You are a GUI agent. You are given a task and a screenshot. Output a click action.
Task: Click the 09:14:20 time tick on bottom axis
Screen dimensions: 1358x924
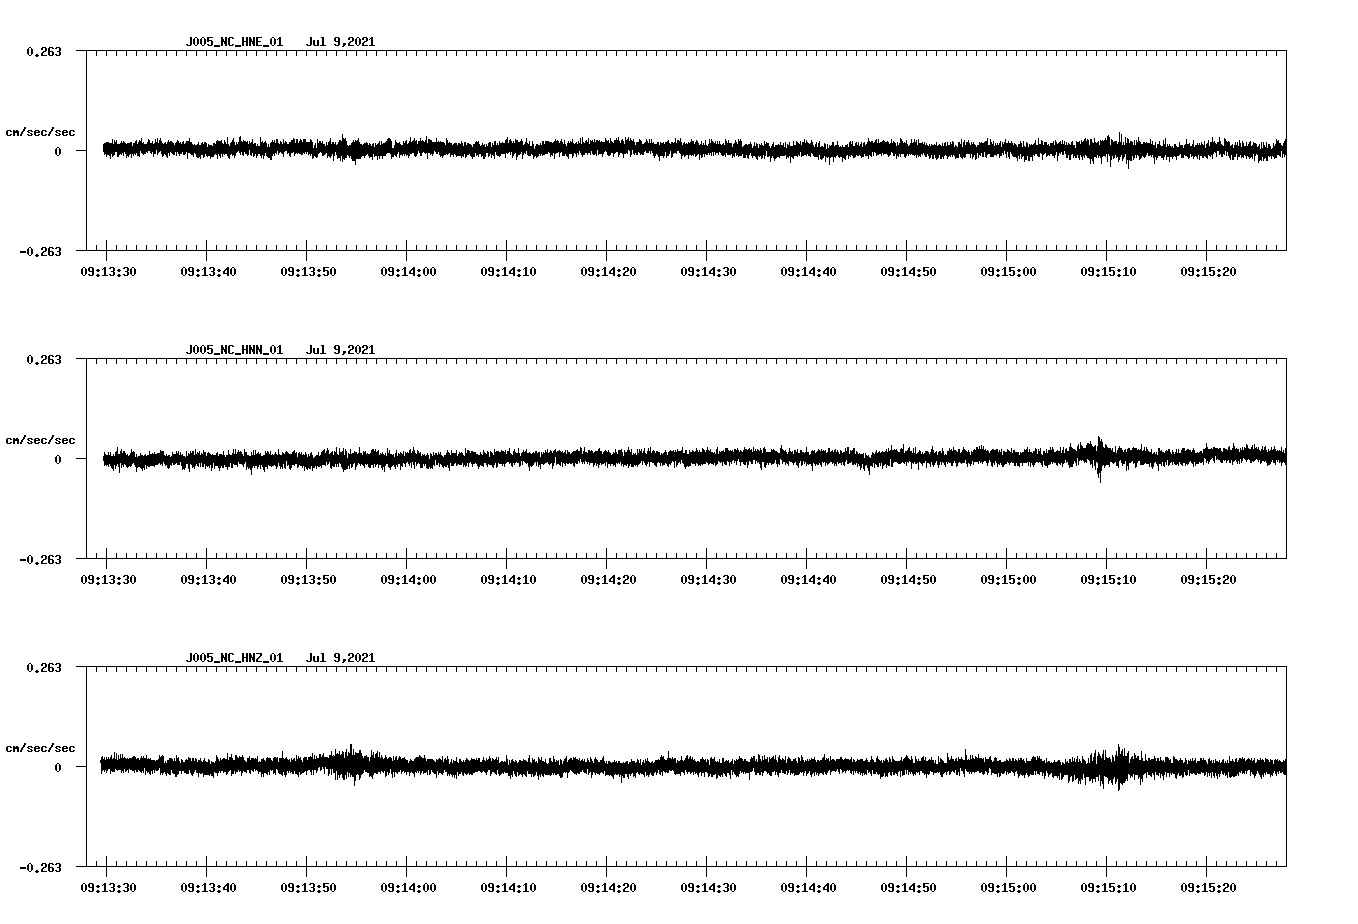(x=608, y=886)
